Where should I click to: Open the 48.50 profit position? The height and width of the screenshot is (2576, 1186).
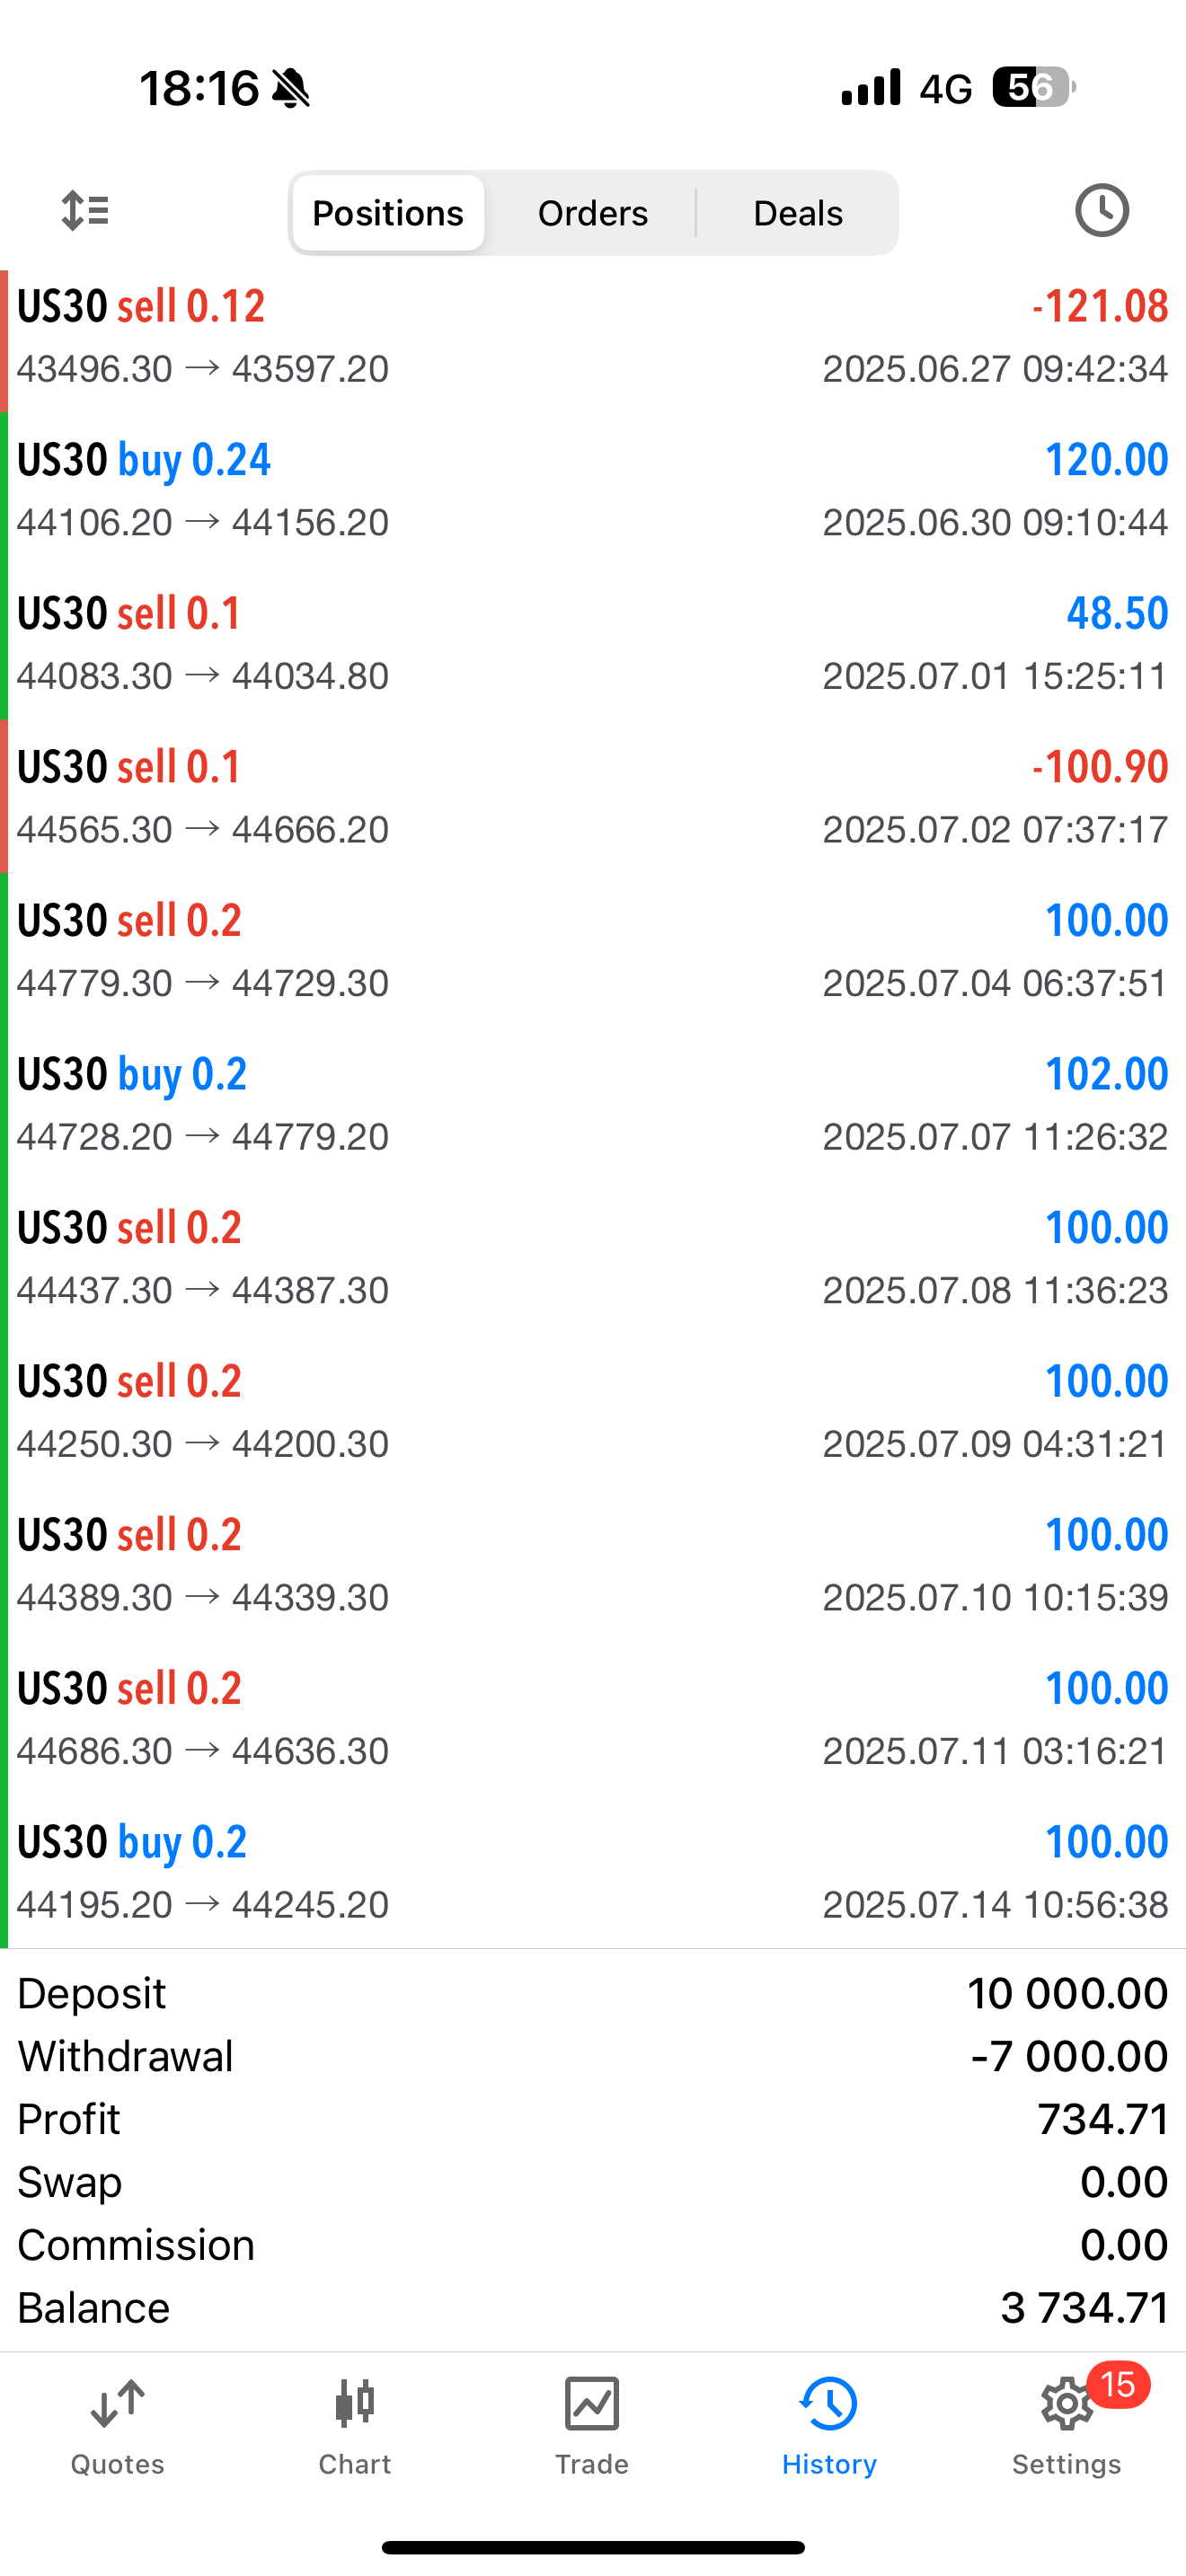click(593, 643)
